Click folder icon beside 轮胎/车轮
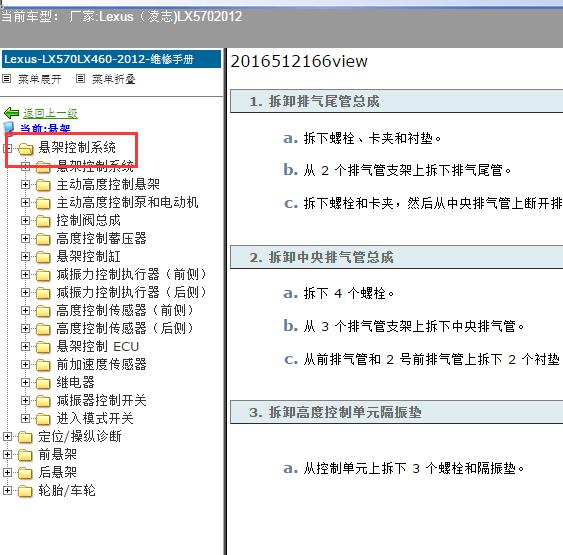563x555 pixels. (x=25, y=491)
